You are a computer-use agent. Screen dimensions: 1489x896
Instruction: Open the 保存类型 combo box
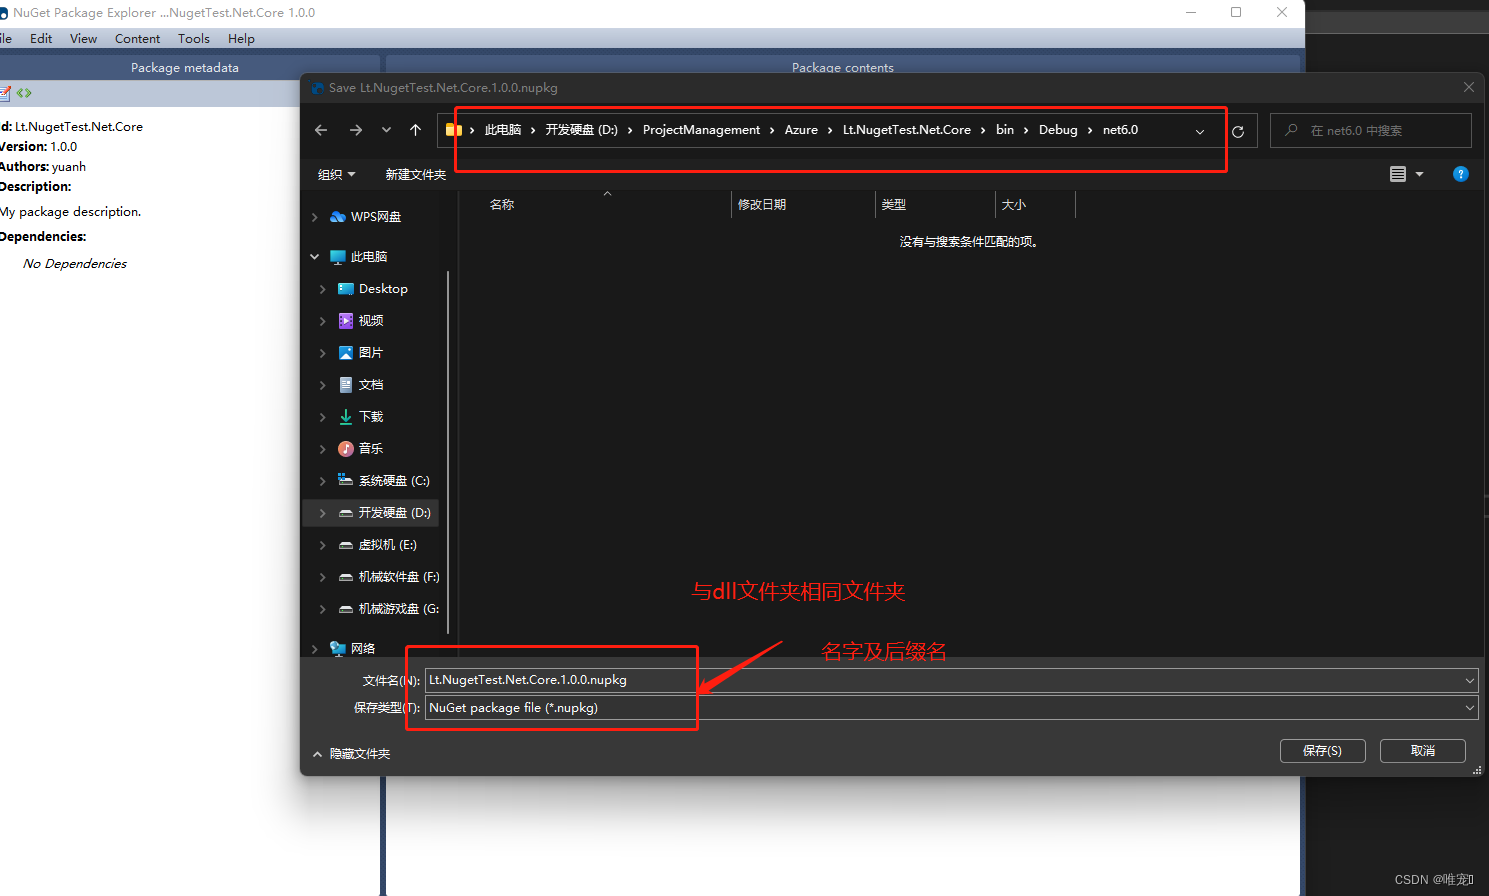[x=951, y=708]
